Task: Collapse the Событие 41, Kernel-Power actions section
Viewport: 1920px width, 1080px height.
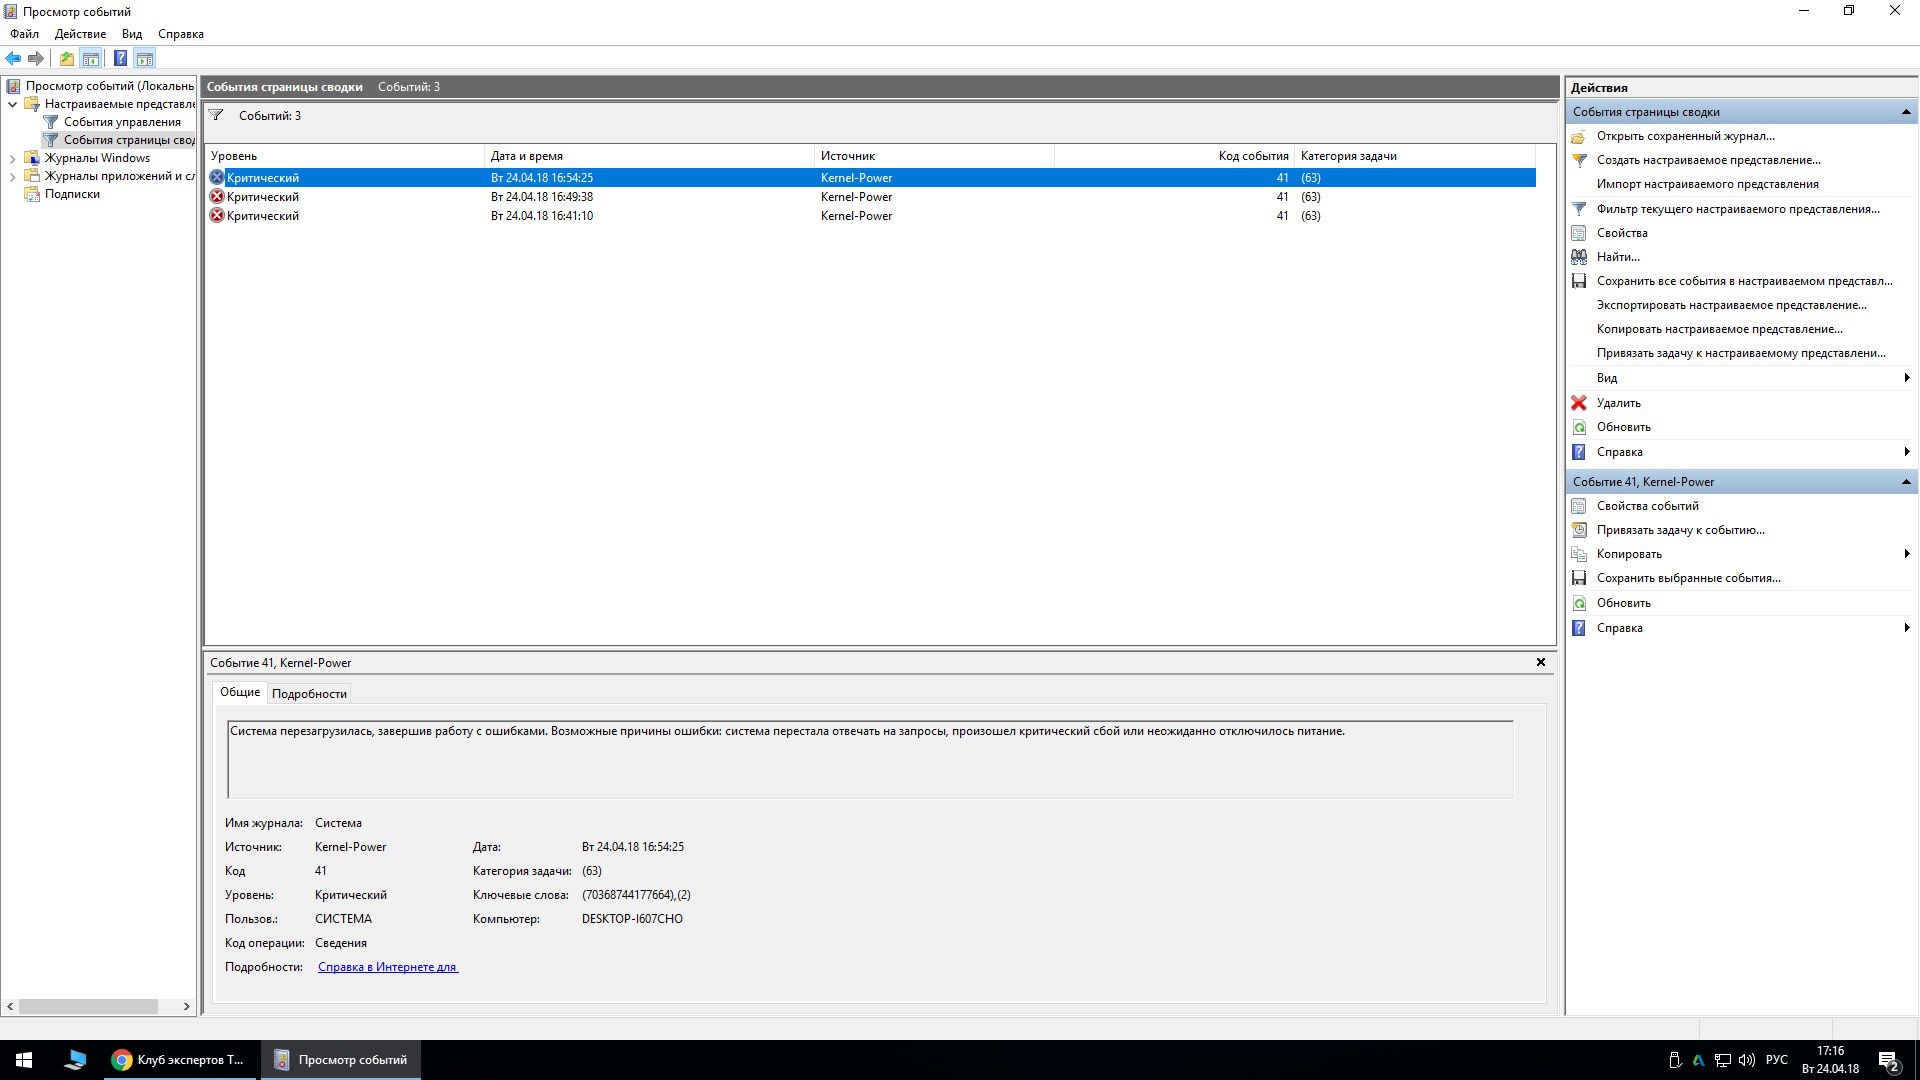Action: pos(1905,482)
